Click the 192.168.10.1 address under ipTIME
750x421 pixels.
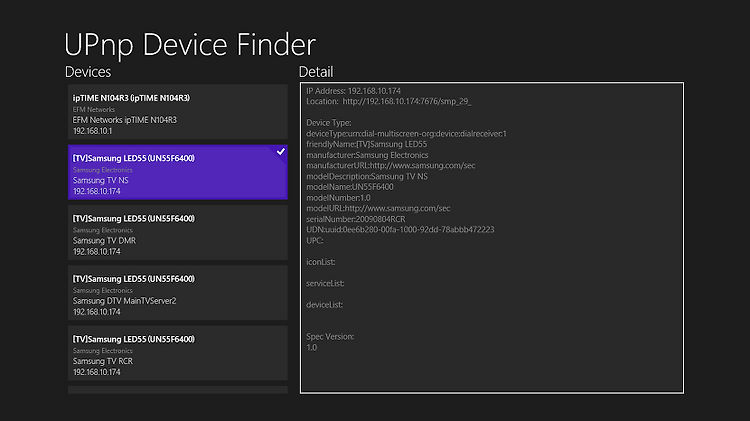[x=92, y=131]
